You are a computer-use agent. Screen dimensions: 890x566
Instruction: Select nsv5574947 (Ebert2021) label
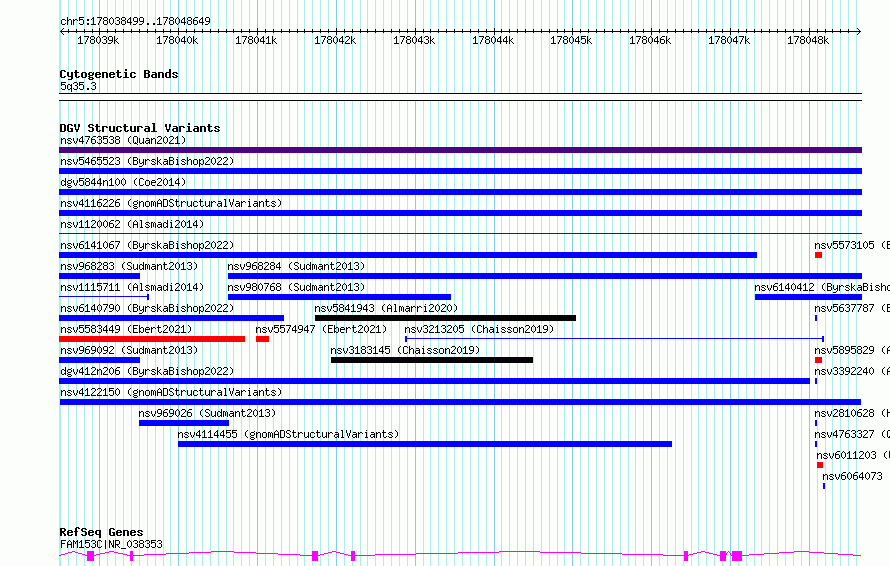(x=321, y=329)
